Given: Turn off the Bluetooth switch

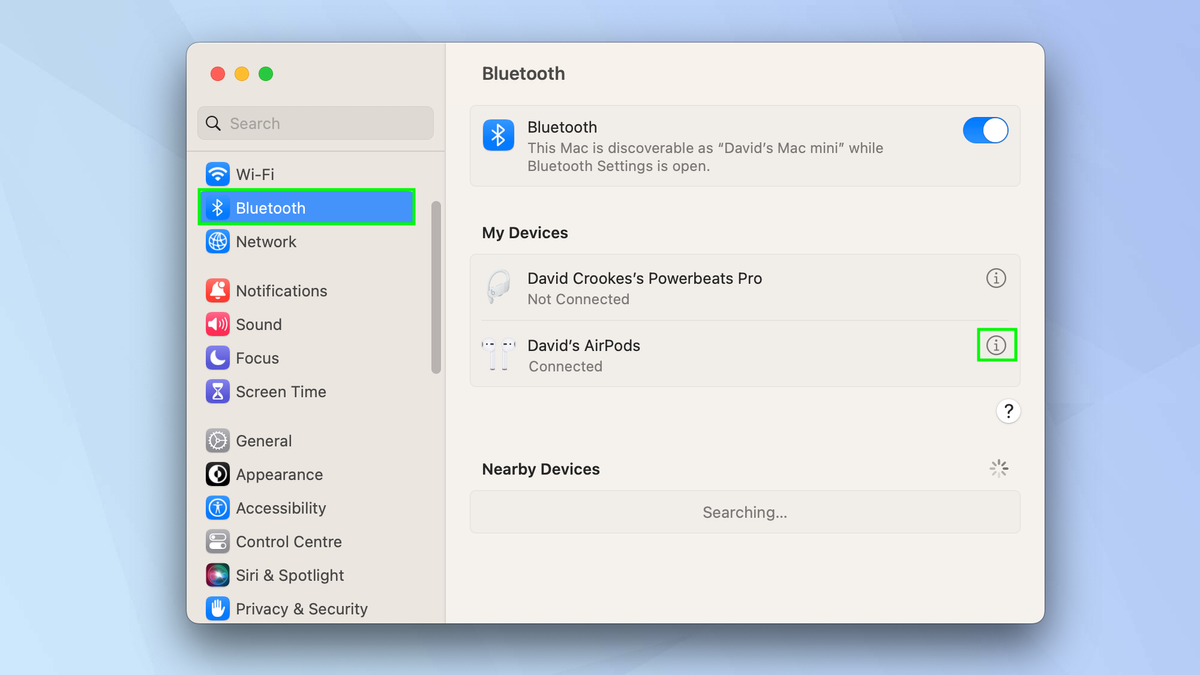Looking at the screenshot, I should coord(985,130).
